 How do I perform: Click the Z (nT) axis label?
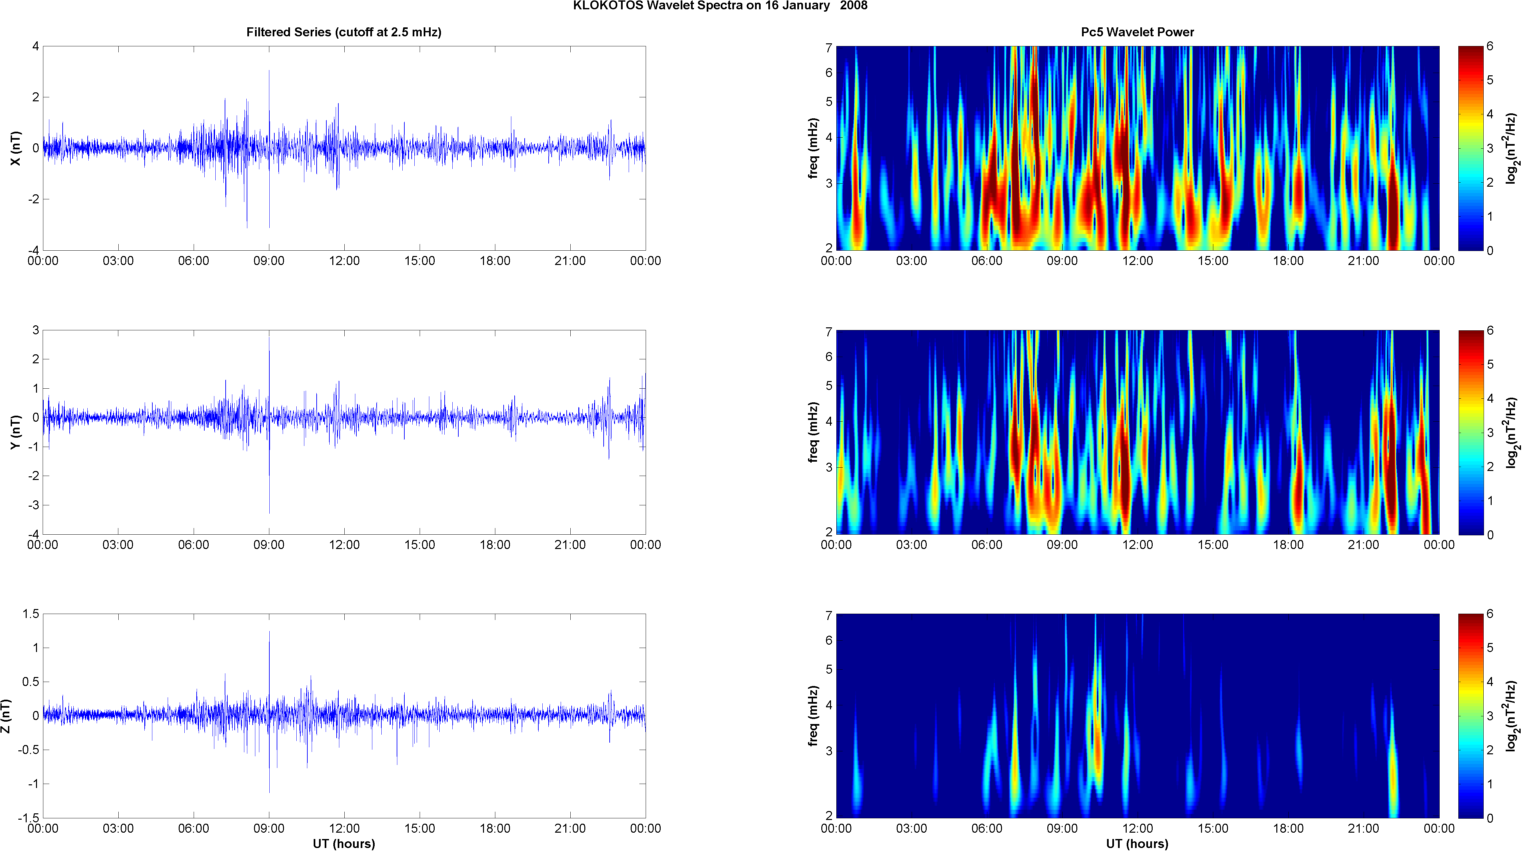6,716
